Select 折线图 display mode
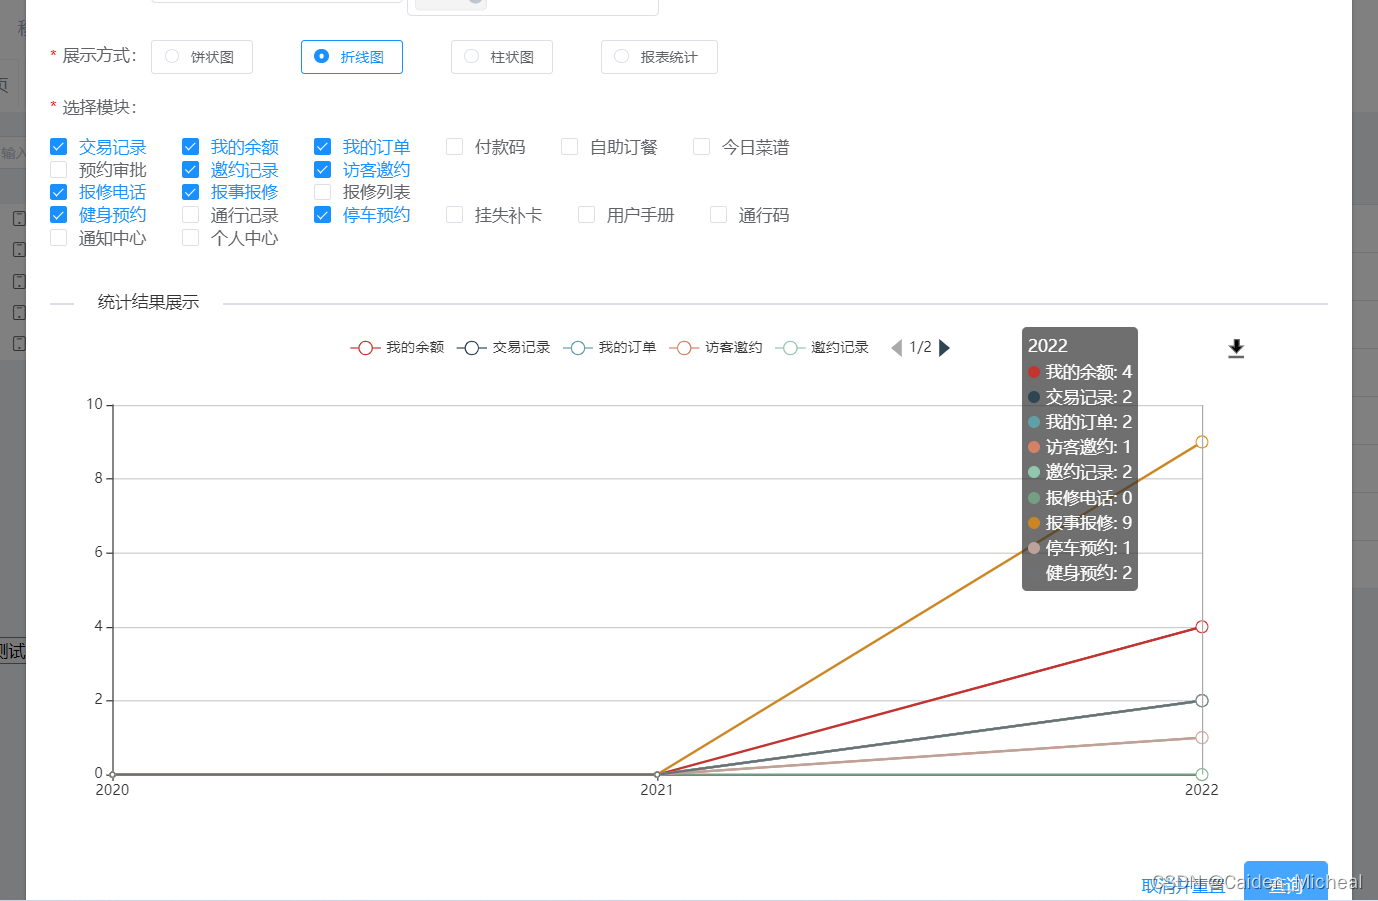Image resolution: width=1378 pixels, height=901 pixels. pyautogui.click(x=352, y=57)
